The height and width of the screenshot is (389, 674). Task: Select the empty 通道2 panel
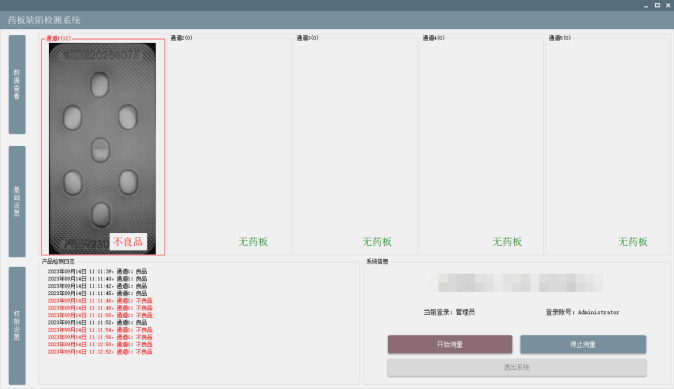click(229, 147)
